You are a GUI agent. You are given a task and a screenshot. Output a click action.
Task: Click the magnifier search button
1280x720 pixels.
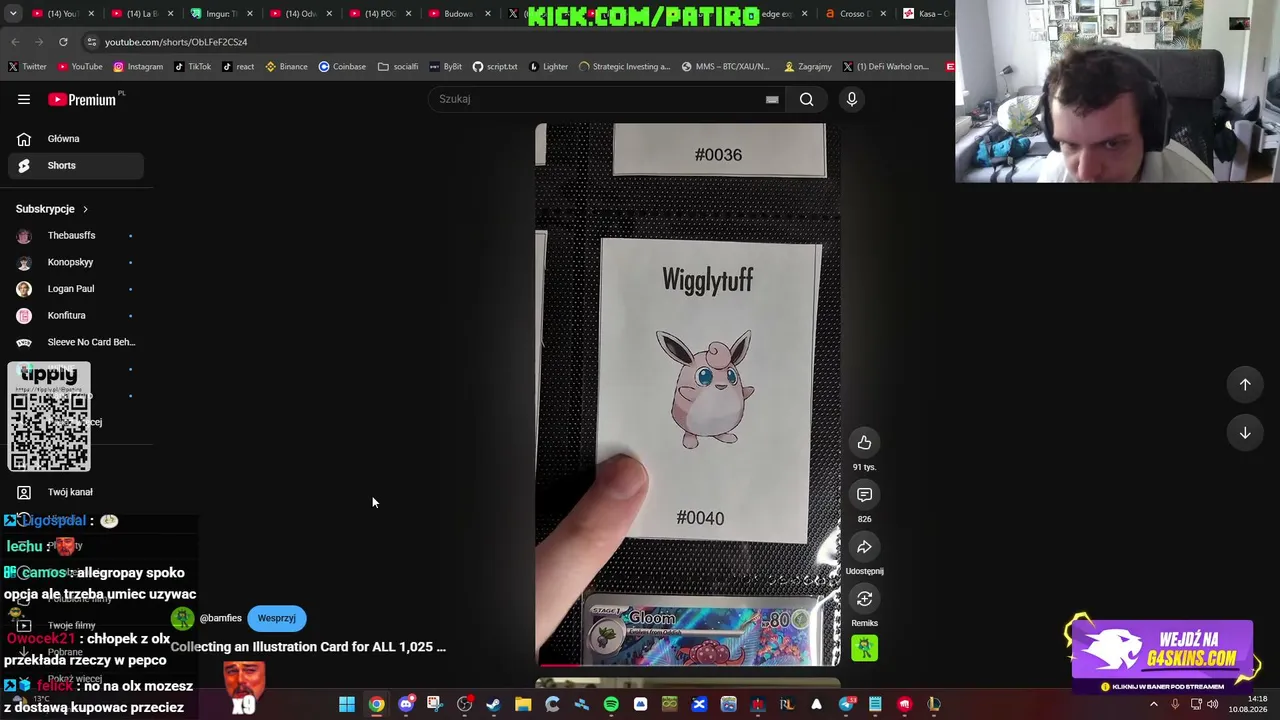coord(806,99)
